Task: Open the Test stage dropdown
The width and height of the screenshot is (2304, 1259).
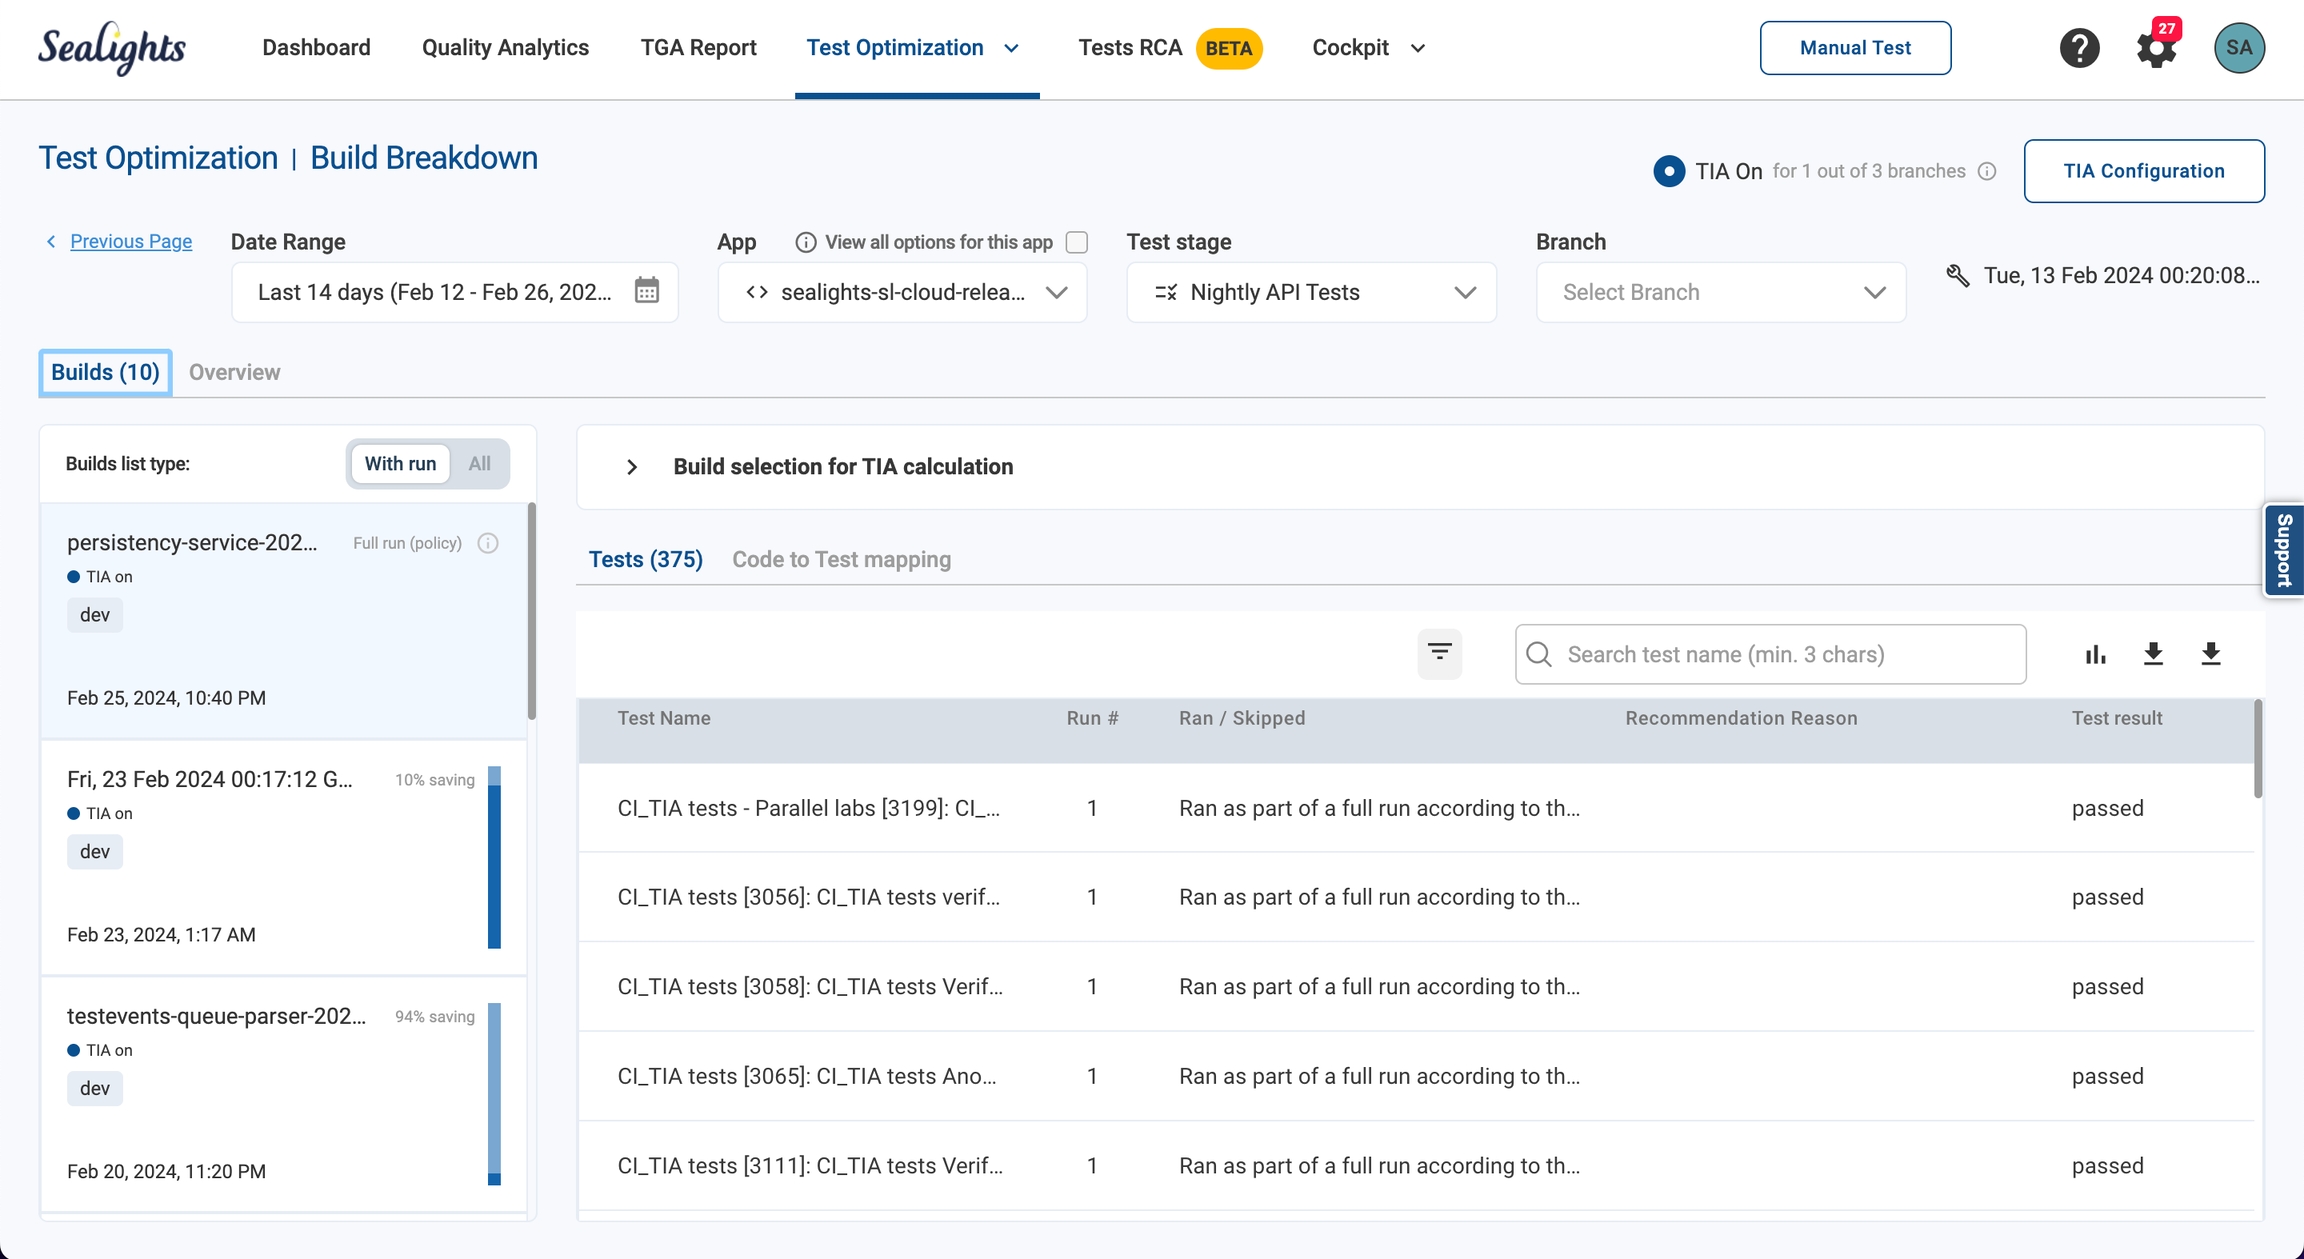Action: coord(1311,292)
